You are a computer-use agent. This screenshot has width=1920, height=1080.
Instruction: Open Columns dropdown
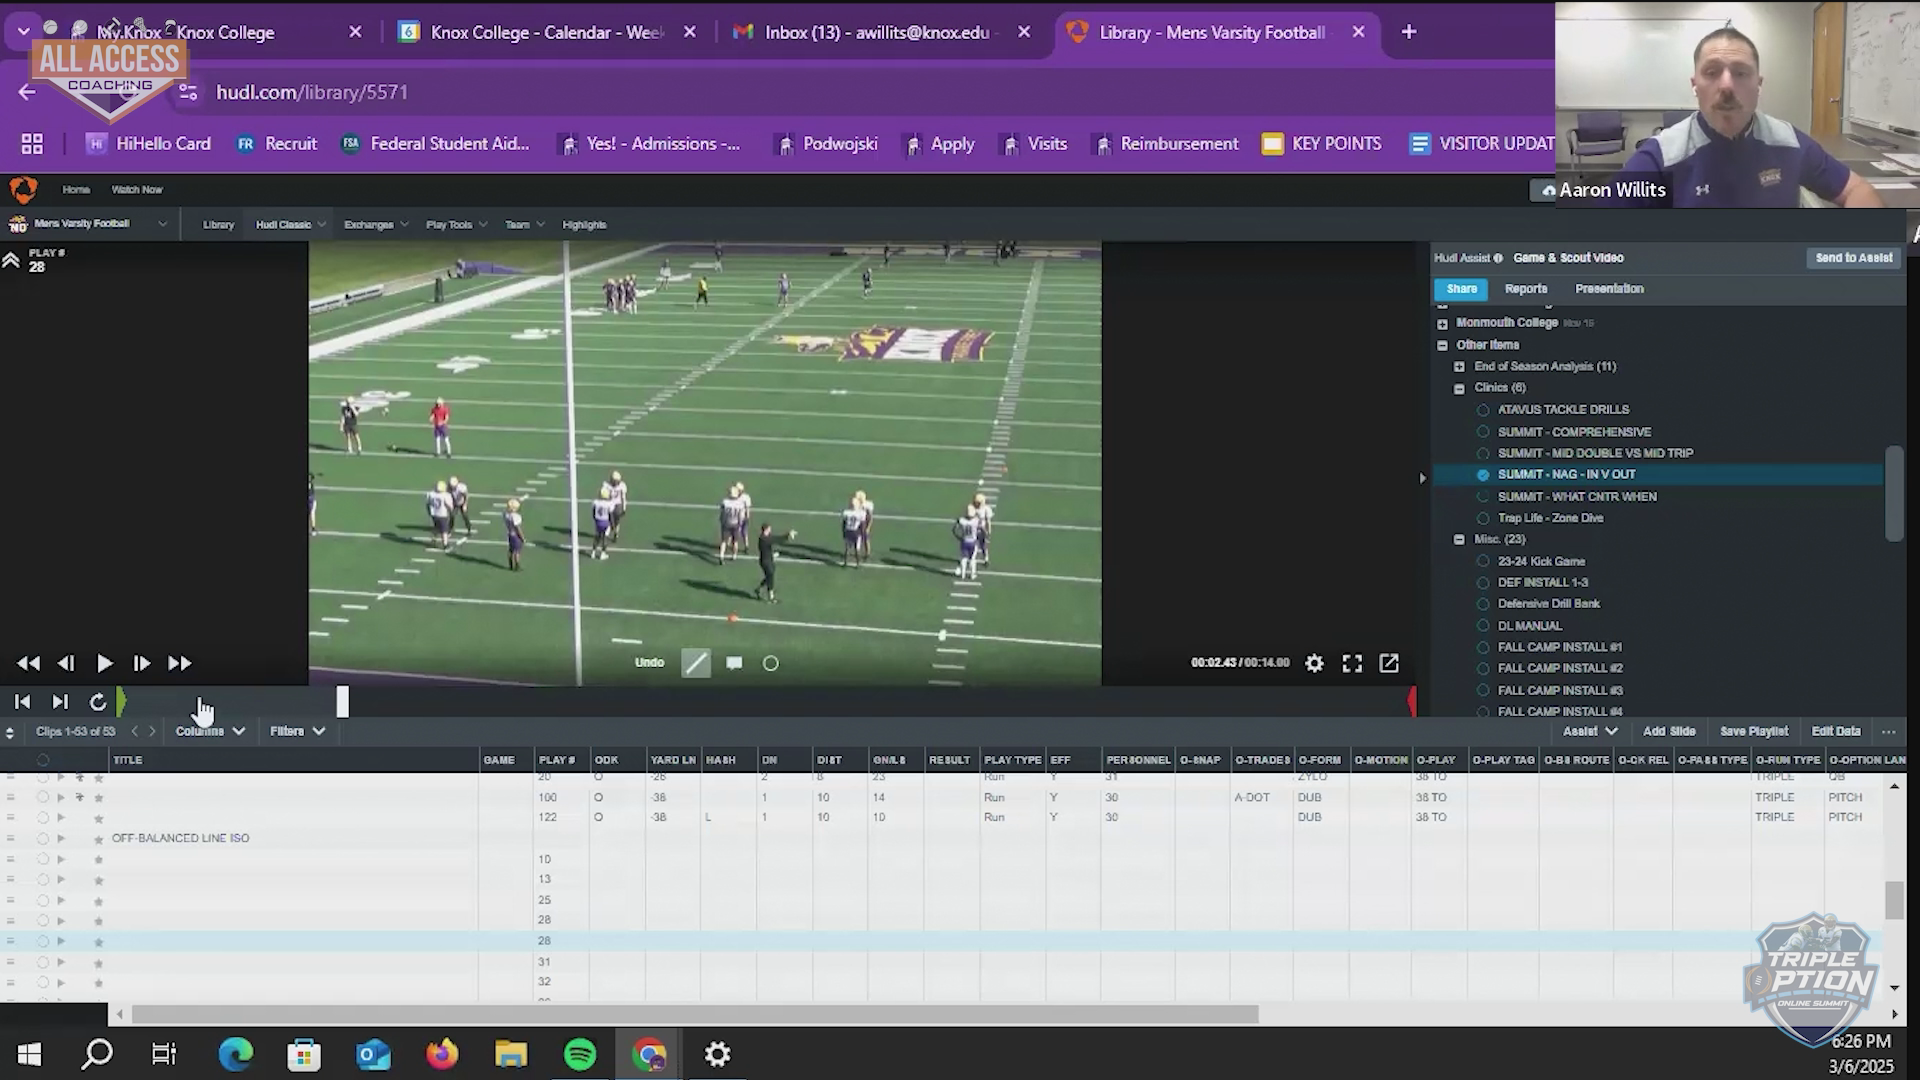coord(210,731)
